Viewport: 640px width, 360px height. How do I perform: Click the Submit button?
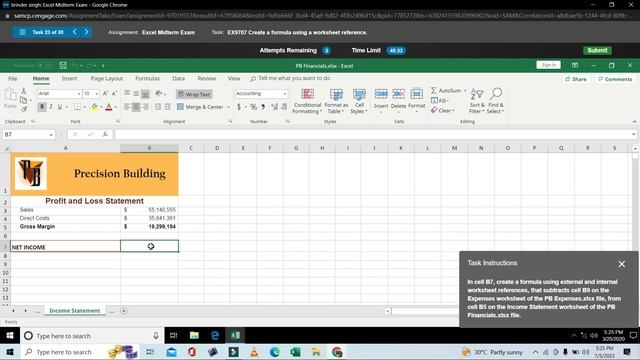pos(597,50)
